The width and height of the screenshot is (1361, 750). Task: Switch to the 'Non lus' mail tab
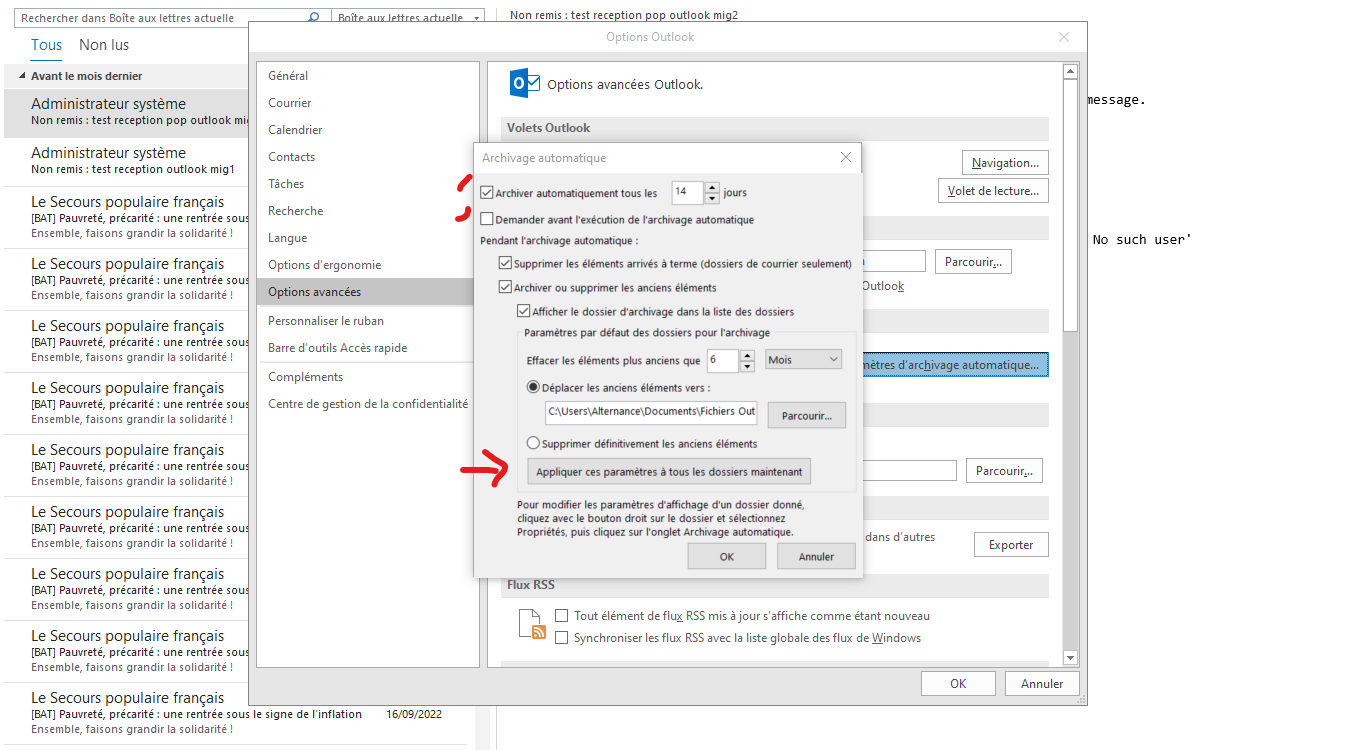104,45
